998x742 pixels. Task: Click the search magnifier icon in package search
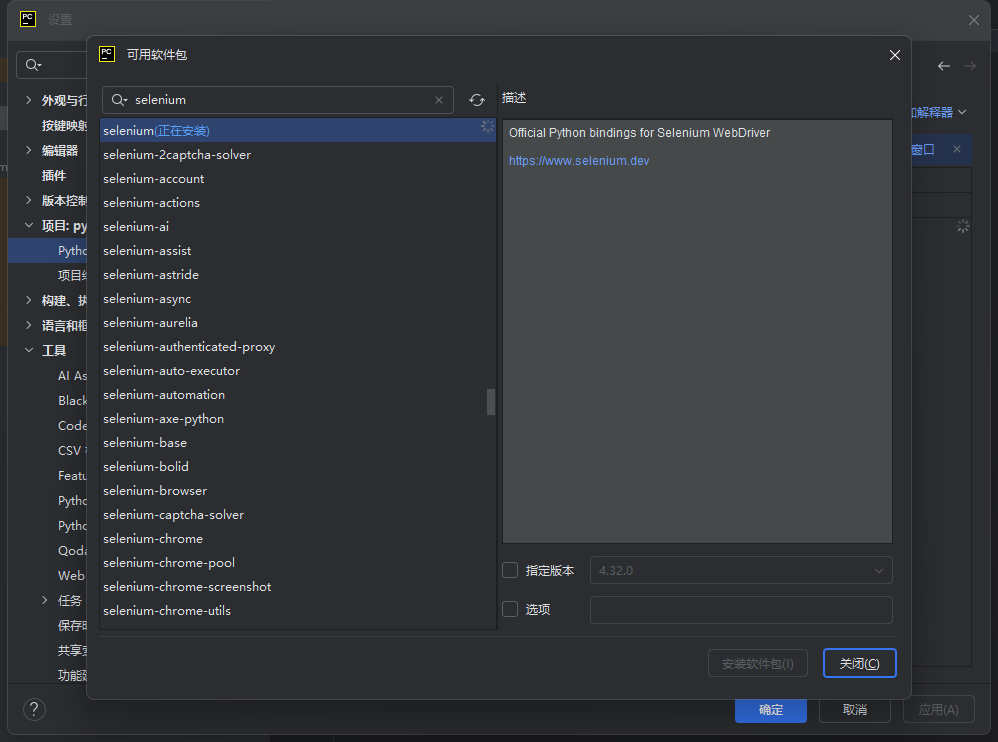(x=120, y=100)
